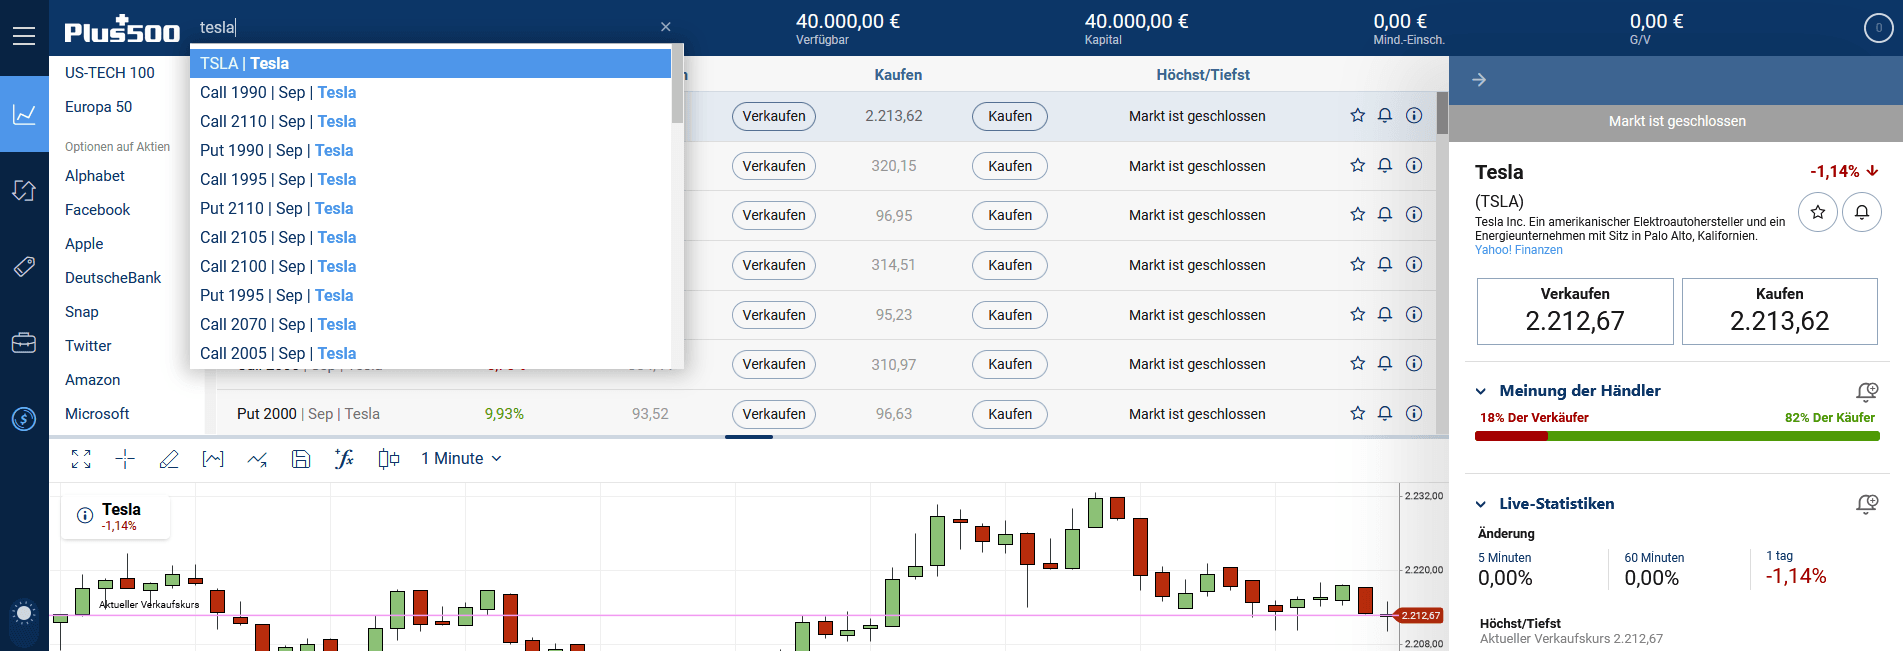Add Tesla to favorites in details panel

coord(1817,212)
